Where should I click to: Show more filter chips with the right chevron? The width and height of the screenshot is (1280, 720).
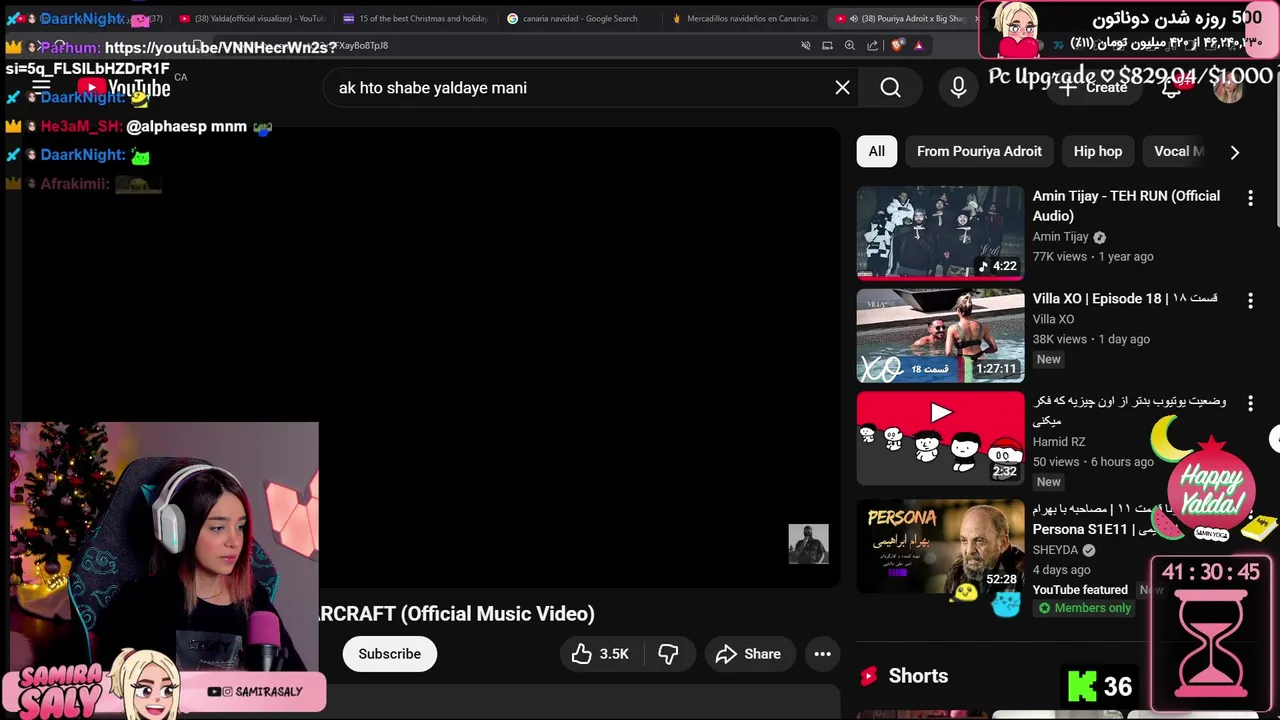[1234, 152]
